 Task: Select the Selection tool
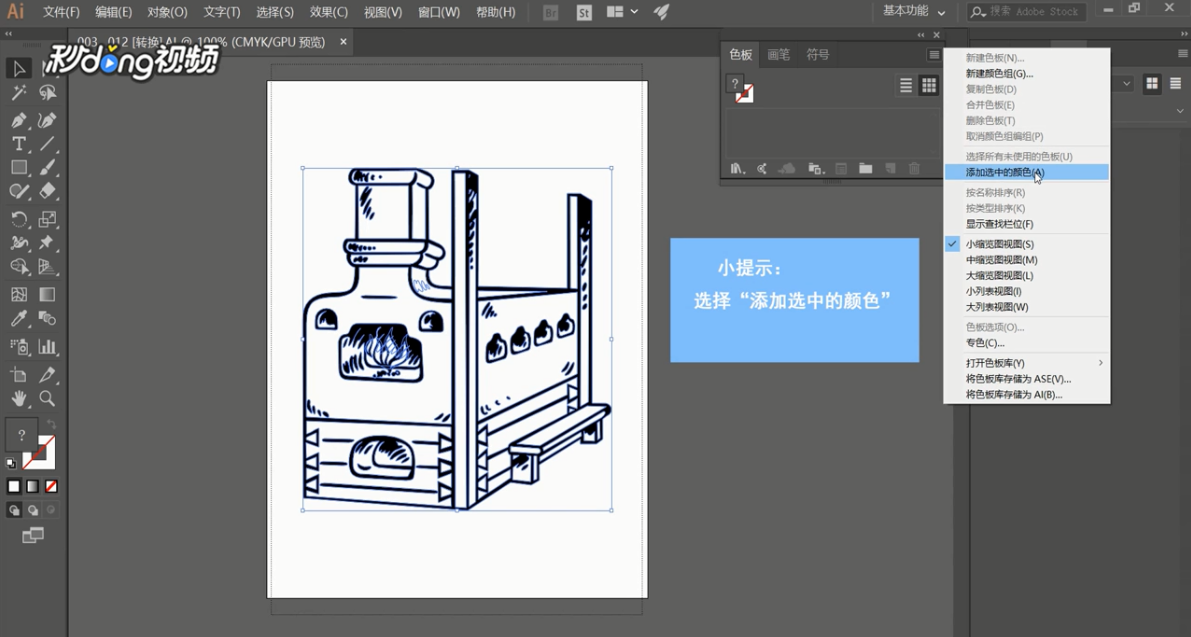(x=18, y=68)
